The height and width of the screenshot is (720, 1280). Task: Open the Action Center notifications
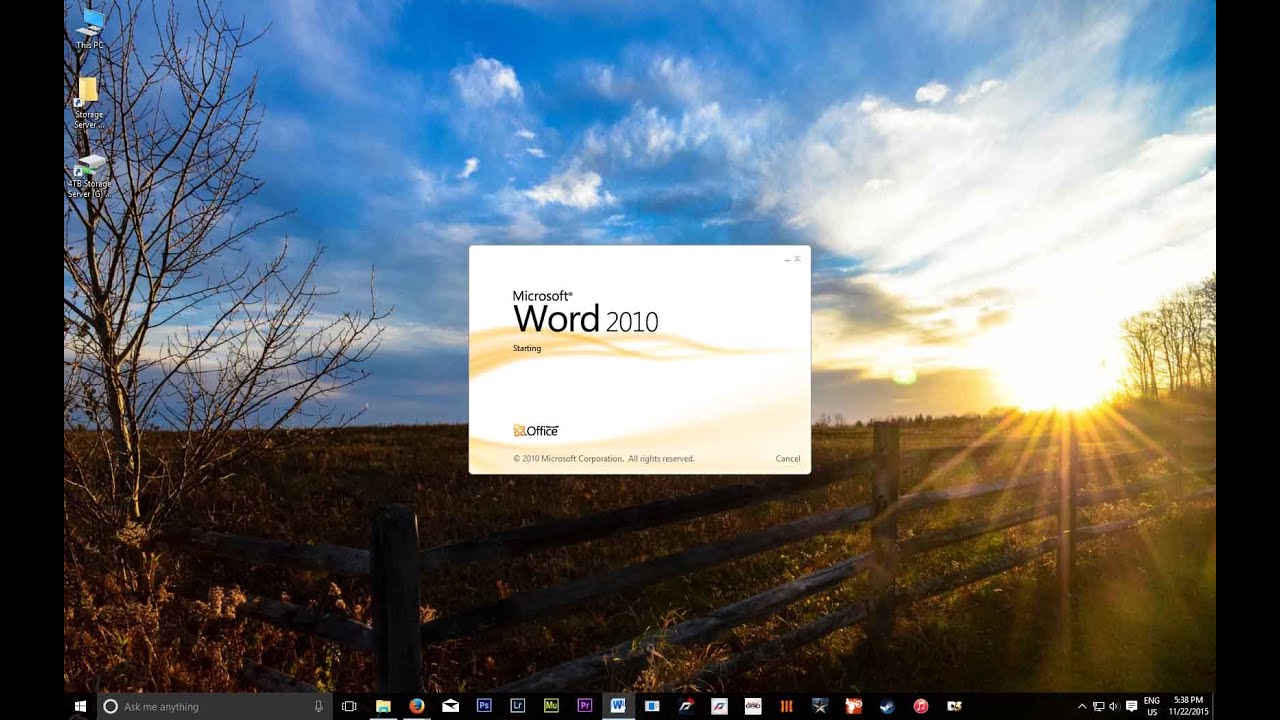tap(1130, 706)
